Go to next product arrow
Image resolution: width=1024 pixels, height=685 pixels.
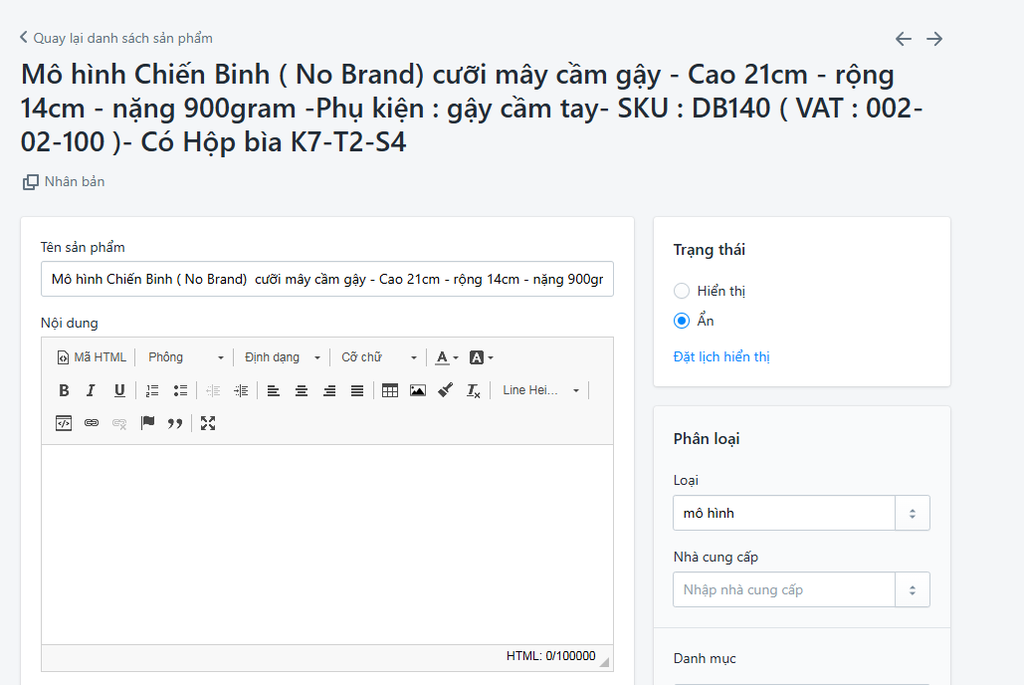[x=935, y=39]
